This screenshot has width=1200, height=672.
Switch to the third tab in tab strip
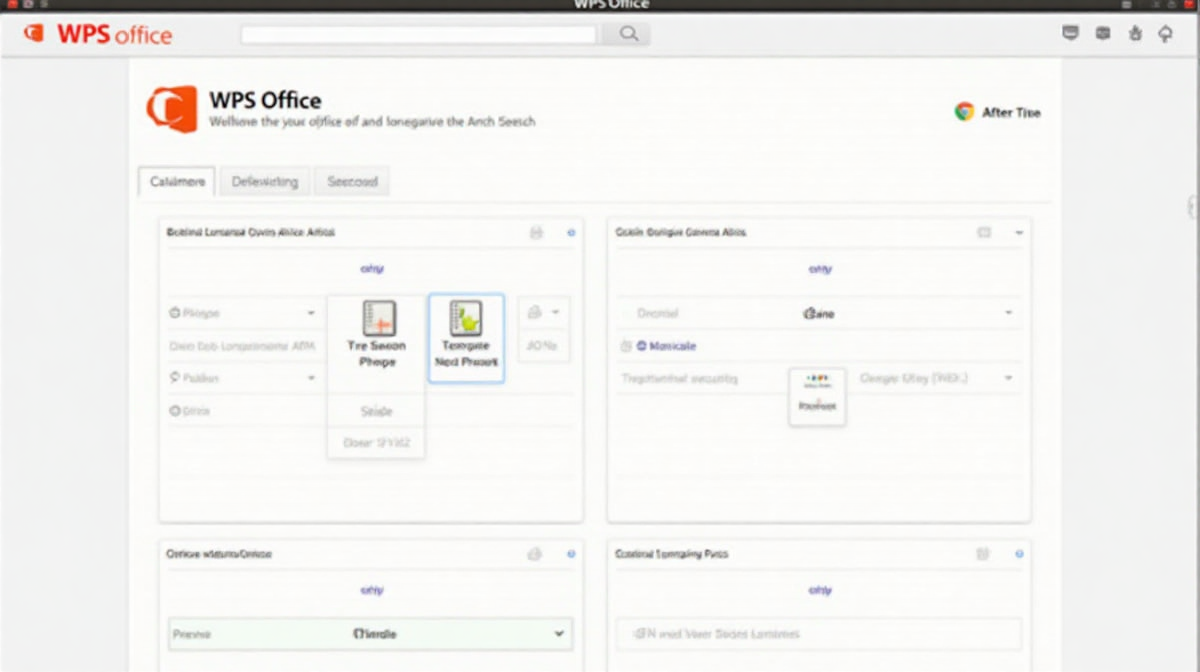(x=352, y=182)
